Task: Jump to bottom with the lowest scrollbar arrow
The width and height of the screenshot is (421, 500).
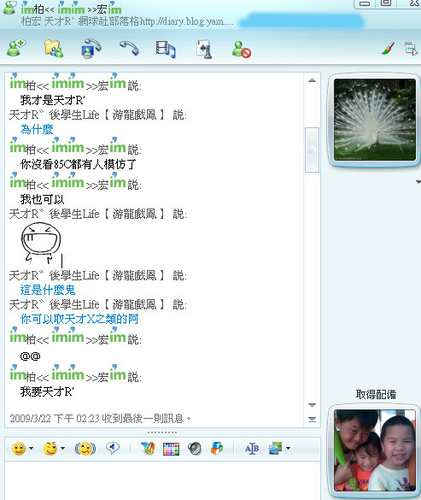Action: click(312, 419)
